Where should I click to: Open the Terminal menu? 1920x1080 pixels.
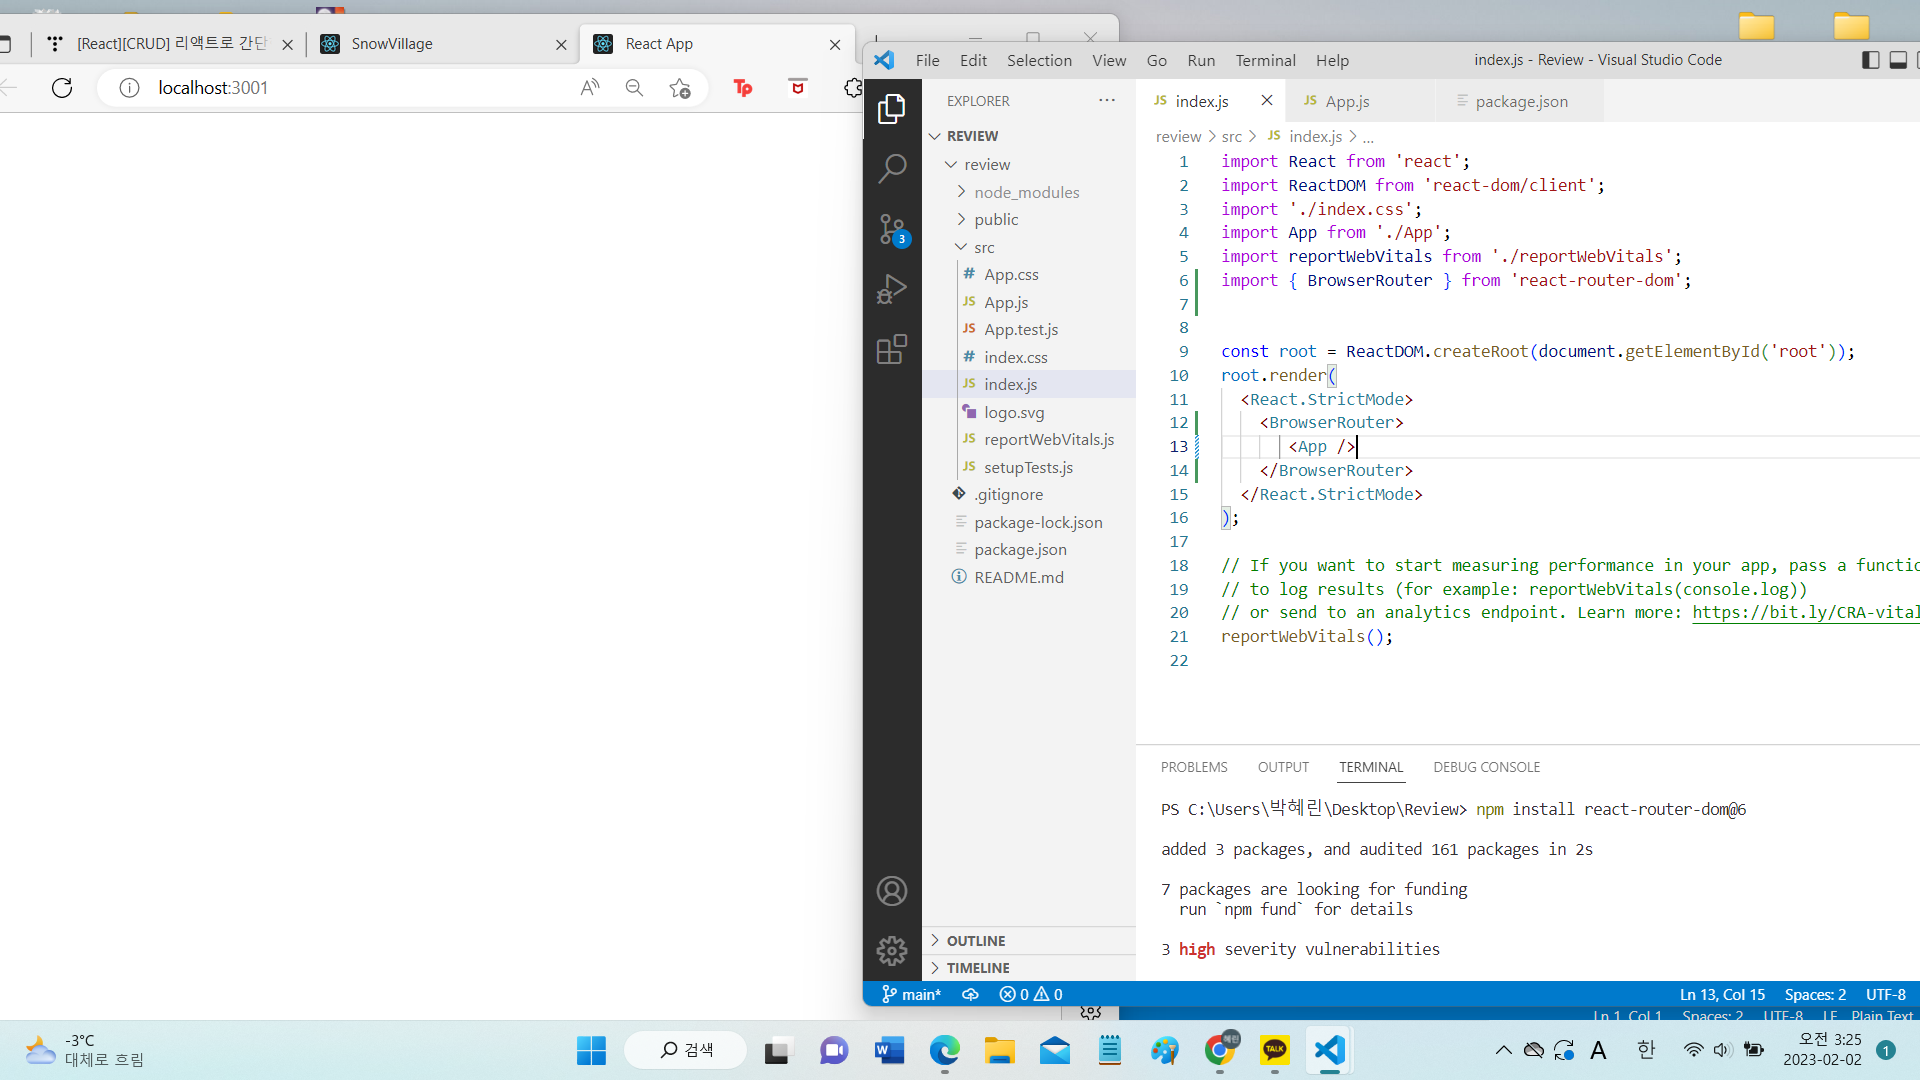[1265, 60]
